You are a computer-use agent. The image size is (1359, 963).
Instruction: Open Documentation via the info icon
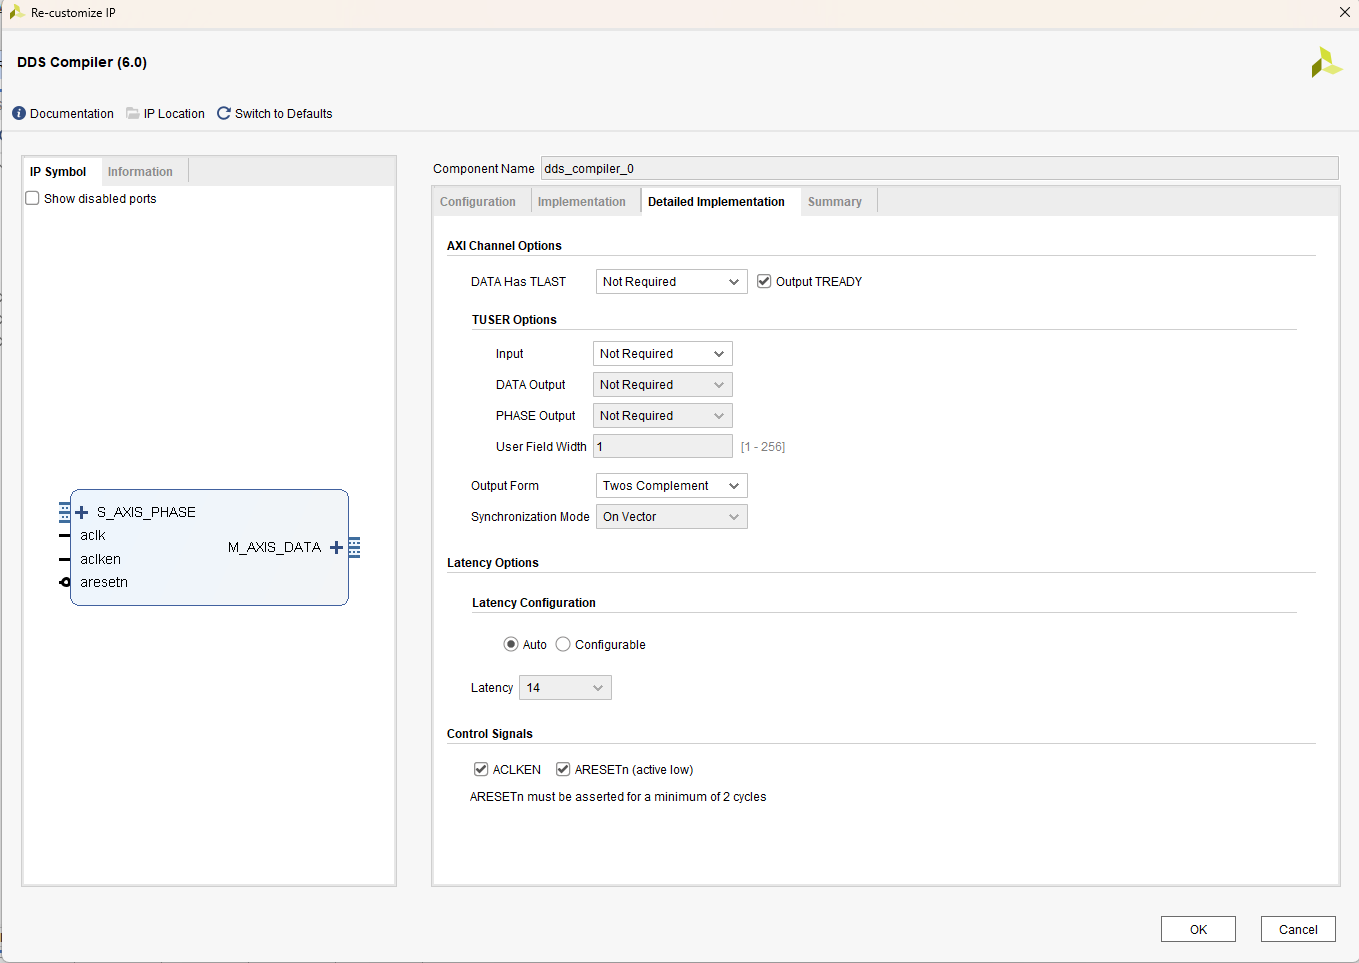[x=19, y=114]
